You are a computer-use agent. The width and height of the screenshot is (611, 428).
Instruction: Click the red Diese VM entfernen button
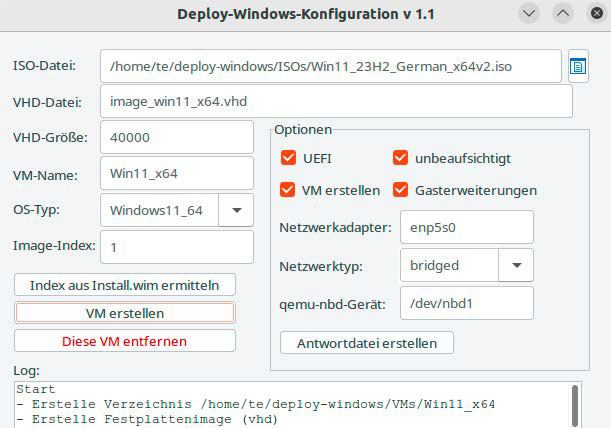pyautogui.click(x=125, y=341)
